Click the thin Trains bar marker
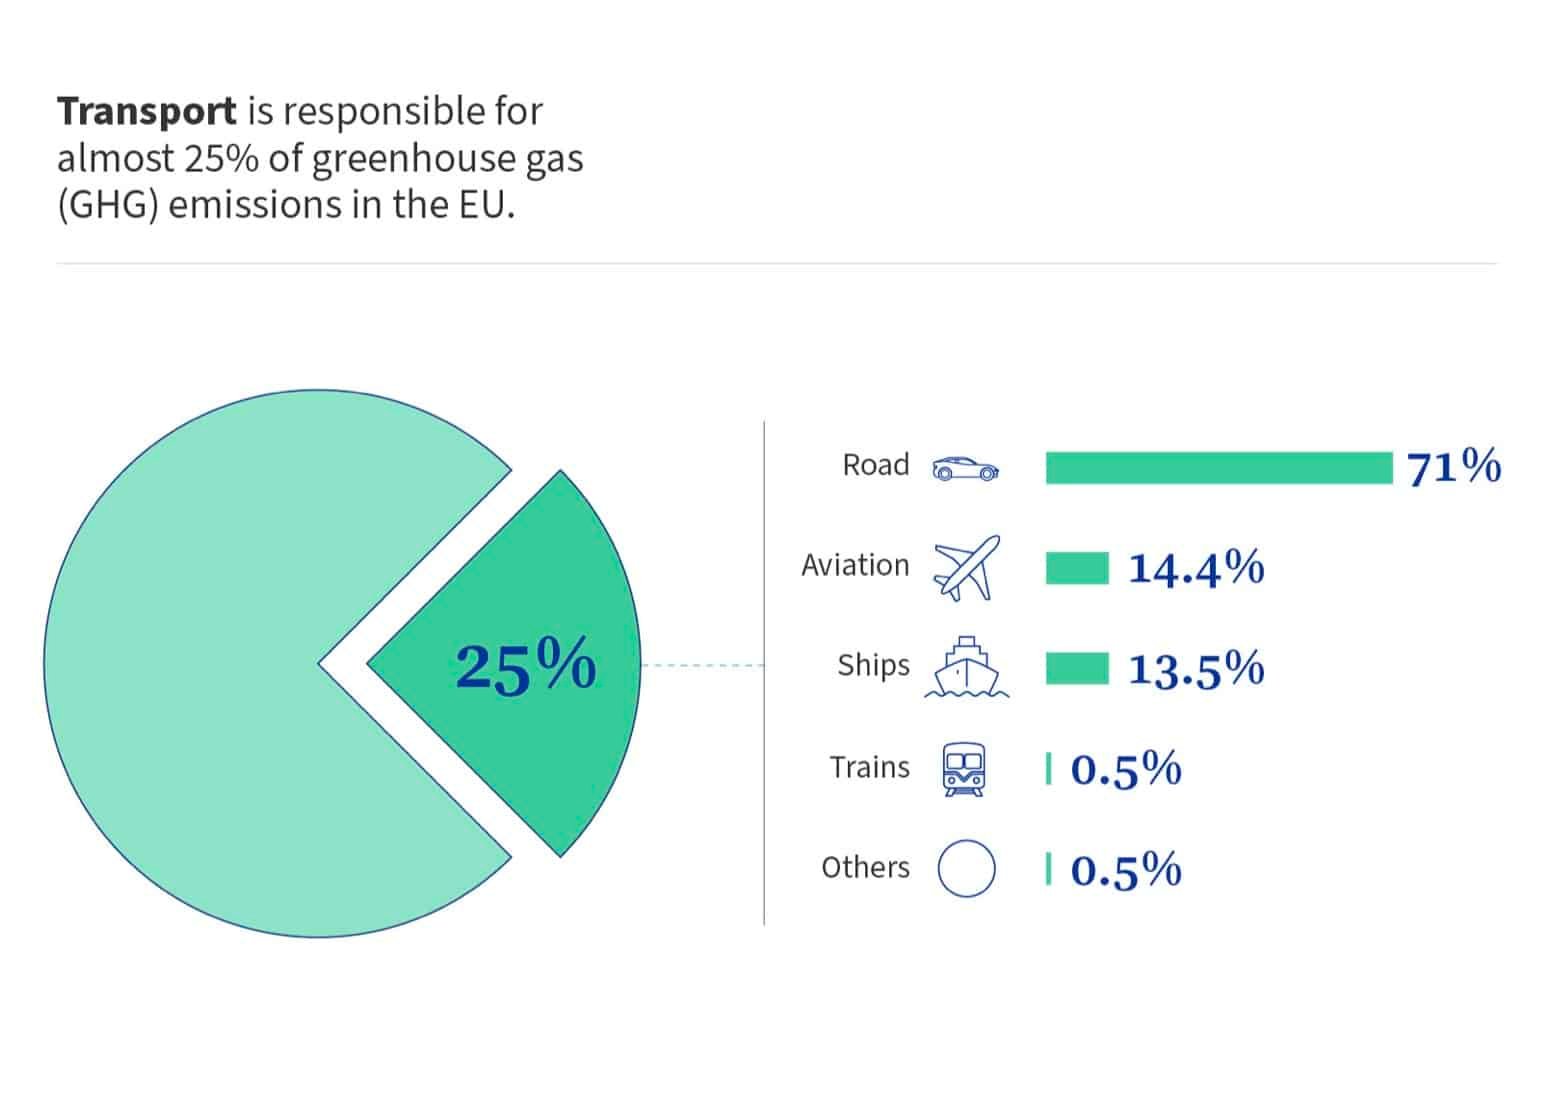This screenshot has width=1550, height=1112. tap(1048, 769)
